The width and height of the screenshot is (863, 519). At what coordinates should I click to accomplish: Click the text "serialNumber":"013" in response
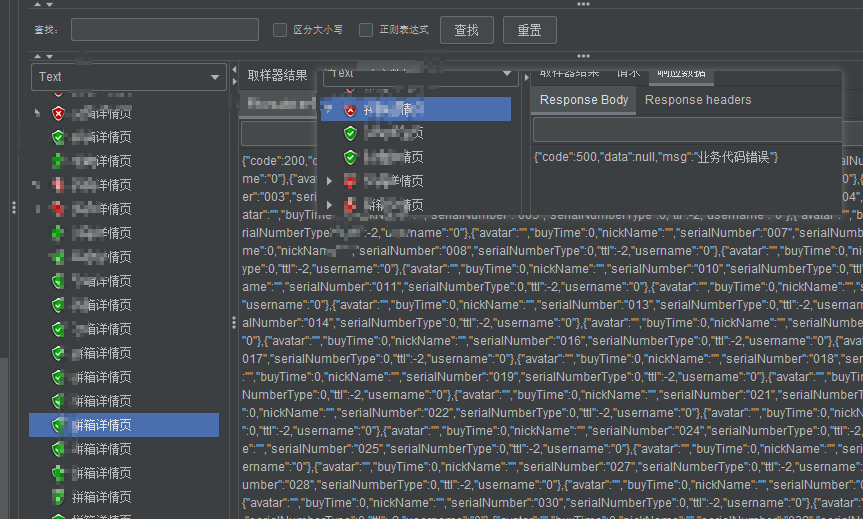click(x=599, y=305)
